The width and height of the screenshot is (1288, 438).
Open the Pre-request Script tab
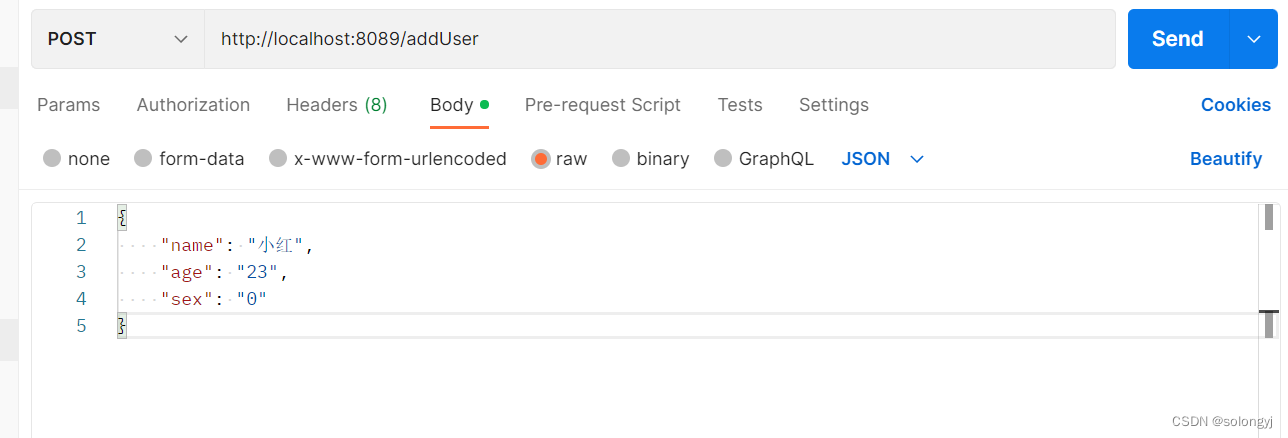(603, 105)
